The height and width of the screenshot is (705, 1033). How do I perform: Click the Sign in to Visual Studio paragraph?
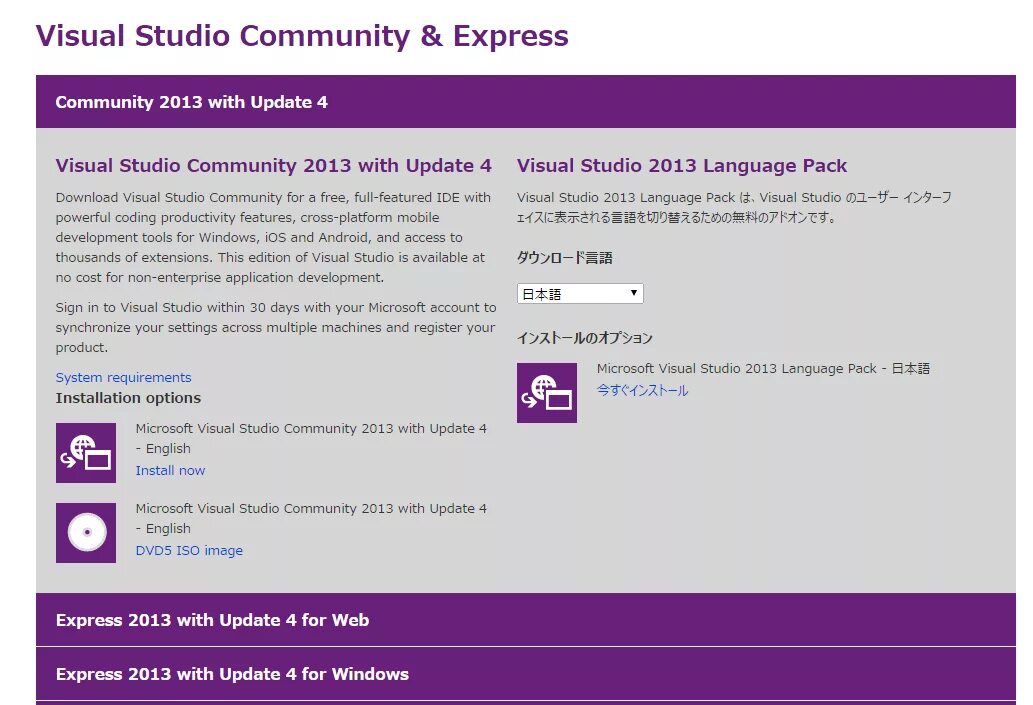click(x=275, y=327)
